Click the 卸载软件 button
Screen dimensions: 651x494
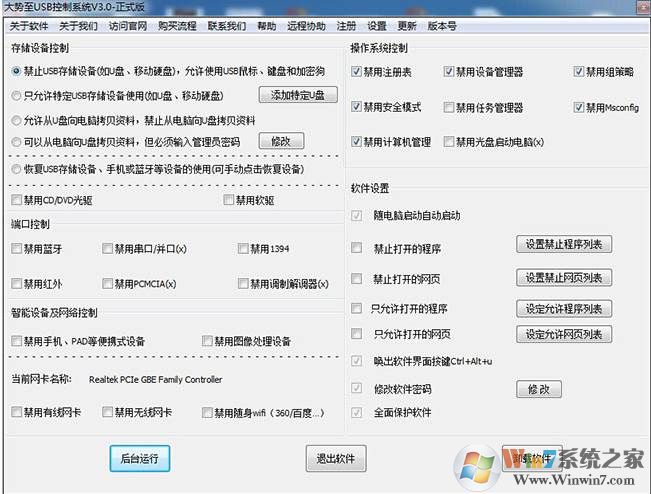pyautogui.click(x=532, y=458)
